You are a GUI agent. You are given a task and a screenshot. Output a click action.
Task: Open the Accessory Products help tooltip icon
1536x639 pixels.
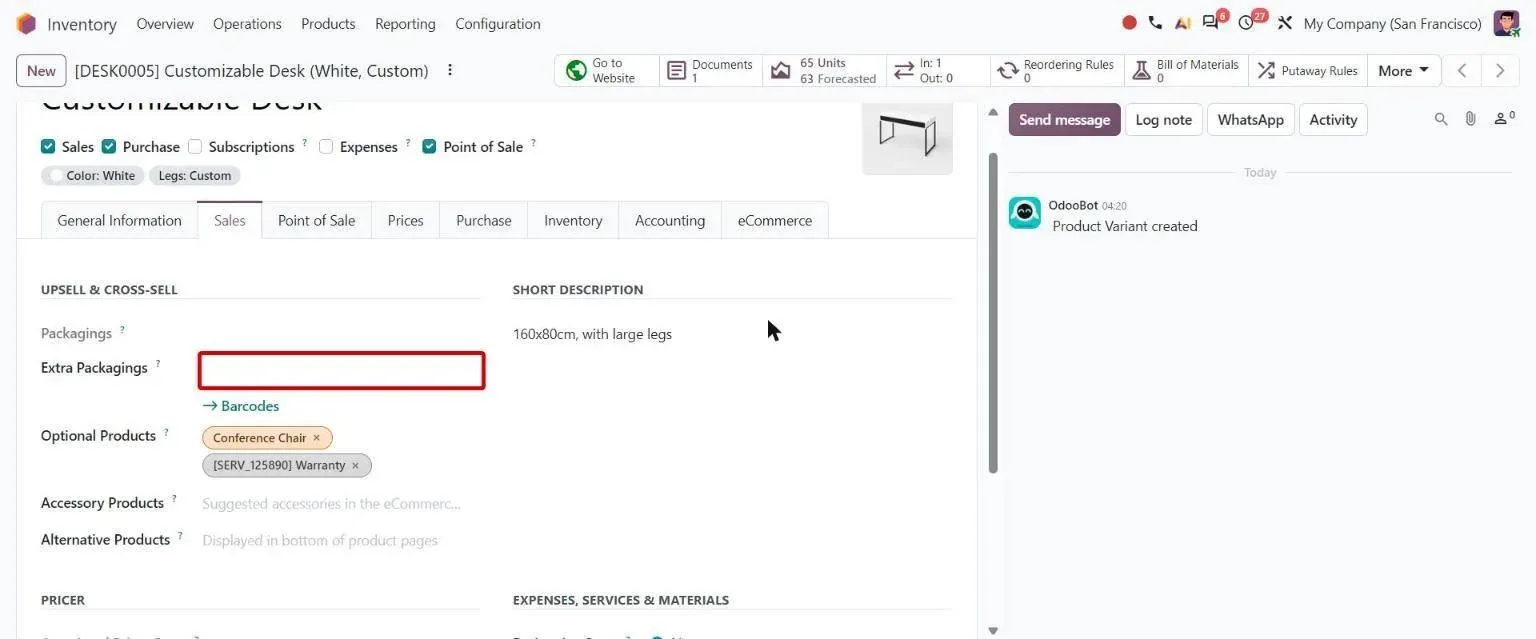point(174,499)
